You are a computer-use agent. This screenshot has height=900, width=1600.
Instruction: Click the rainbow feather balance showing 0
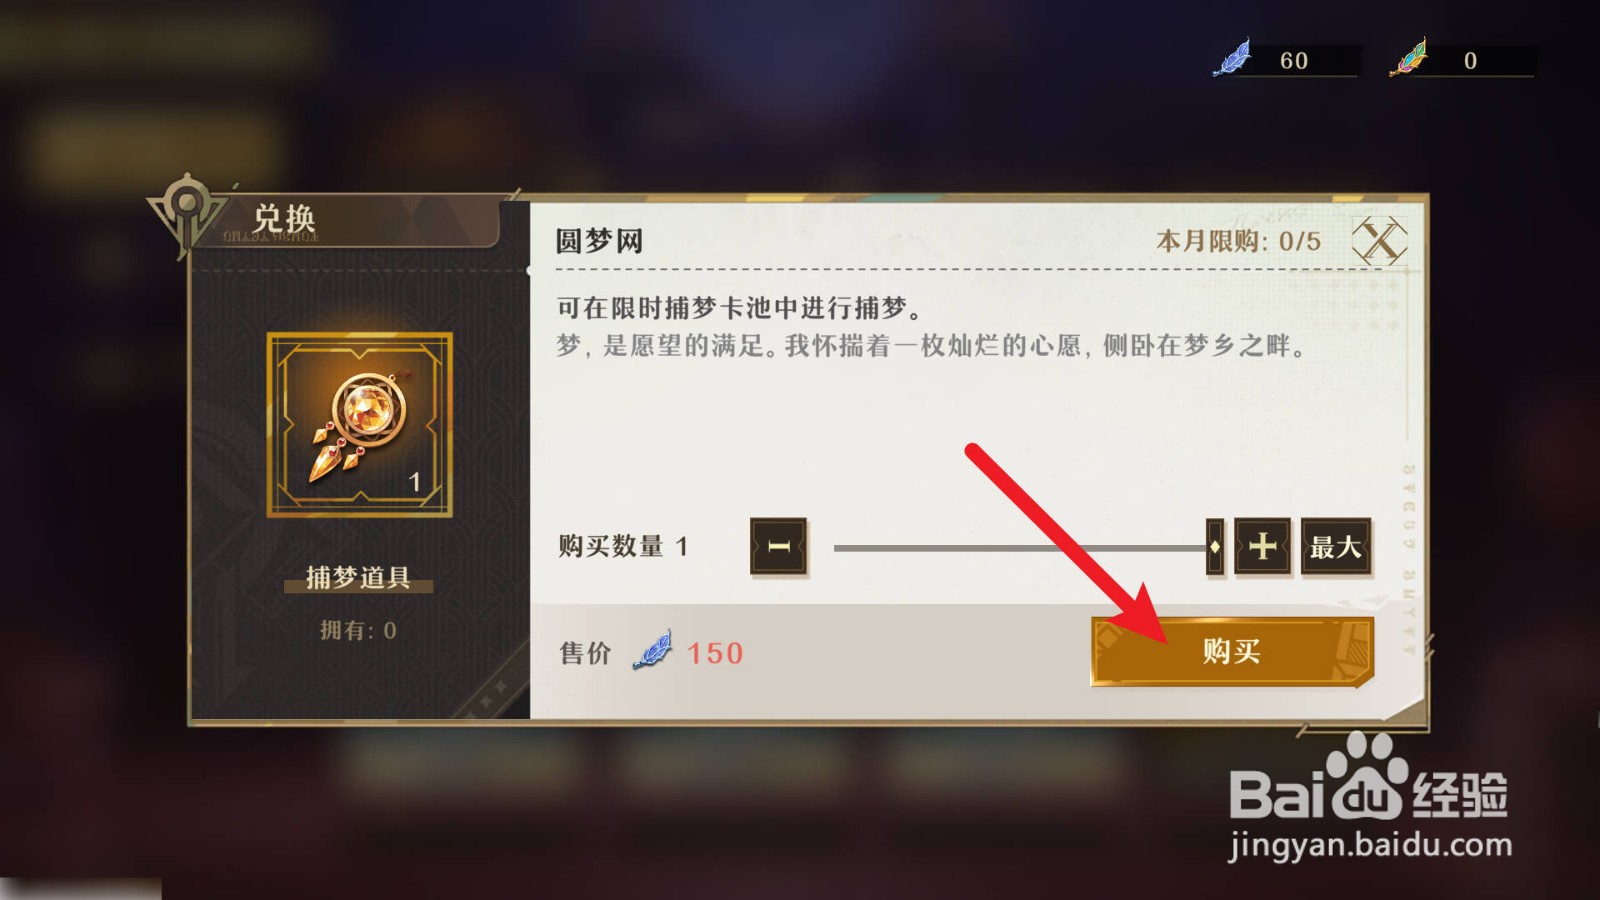(x=1470, y=60)
